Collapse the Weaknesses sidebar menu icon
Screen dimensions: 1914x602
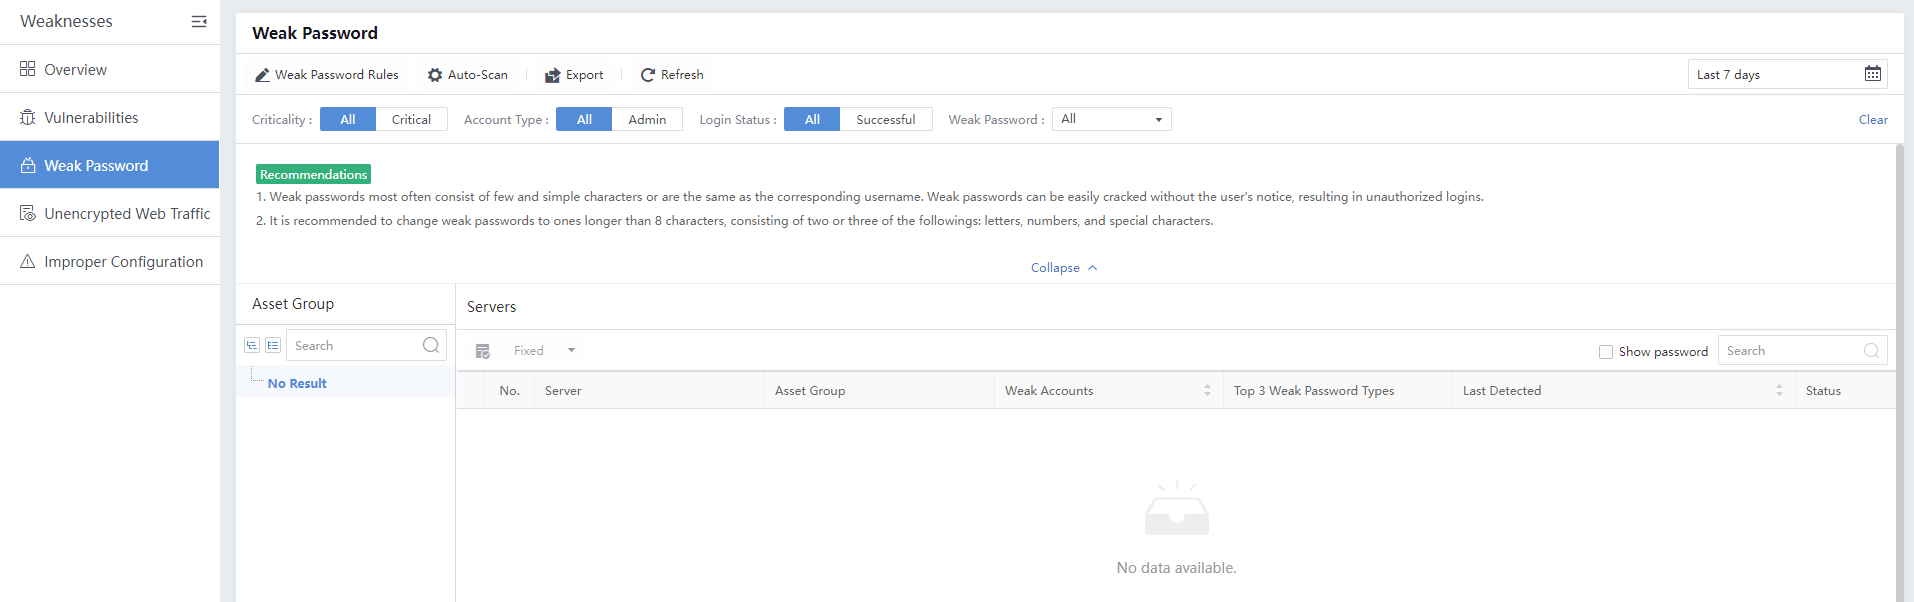coord(199,21)
